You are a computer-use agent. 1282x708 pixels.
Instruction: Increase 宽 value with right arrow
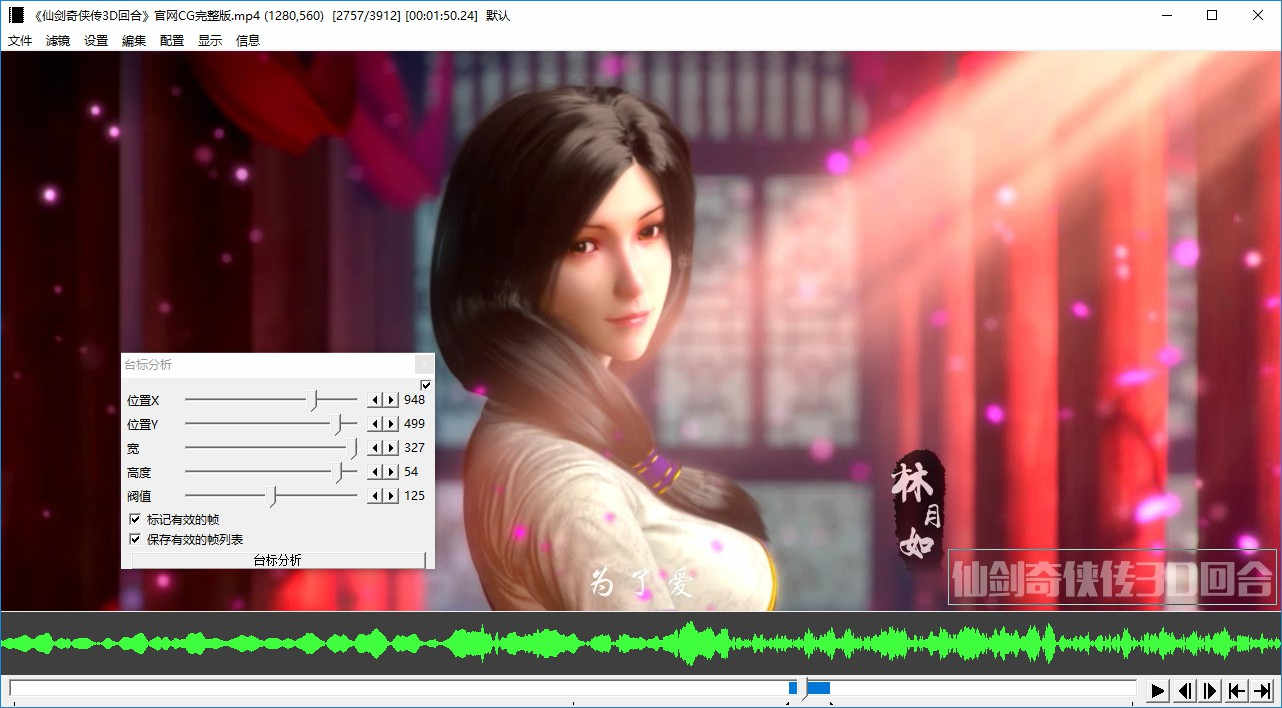[391, 448]
